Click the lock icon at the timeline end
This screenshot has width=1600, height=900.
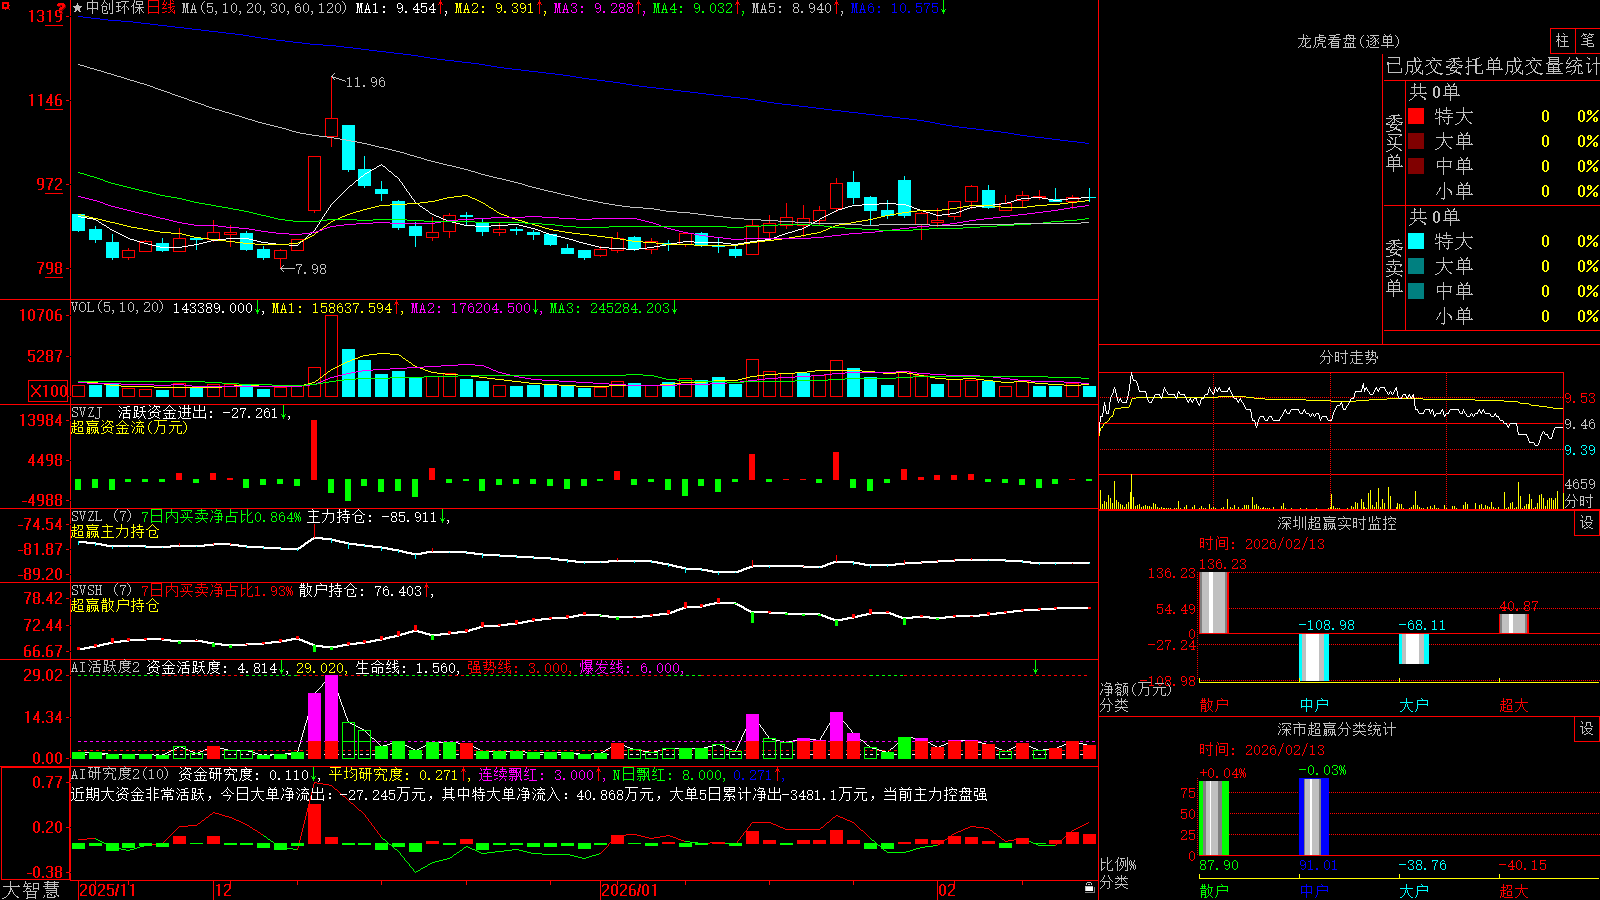1090,888
